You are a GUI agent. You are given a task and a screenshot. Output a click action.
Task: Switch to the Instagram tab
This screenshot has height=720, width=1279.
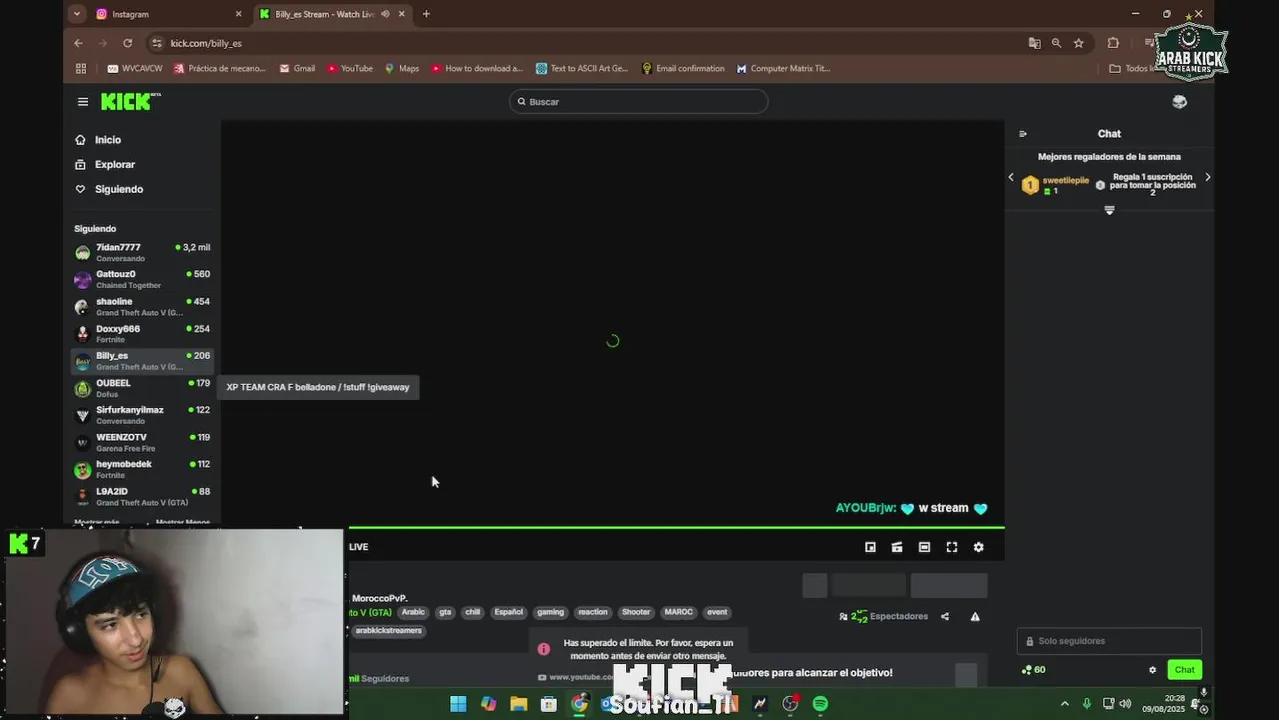pyautogui.click(x=169, y=14)
